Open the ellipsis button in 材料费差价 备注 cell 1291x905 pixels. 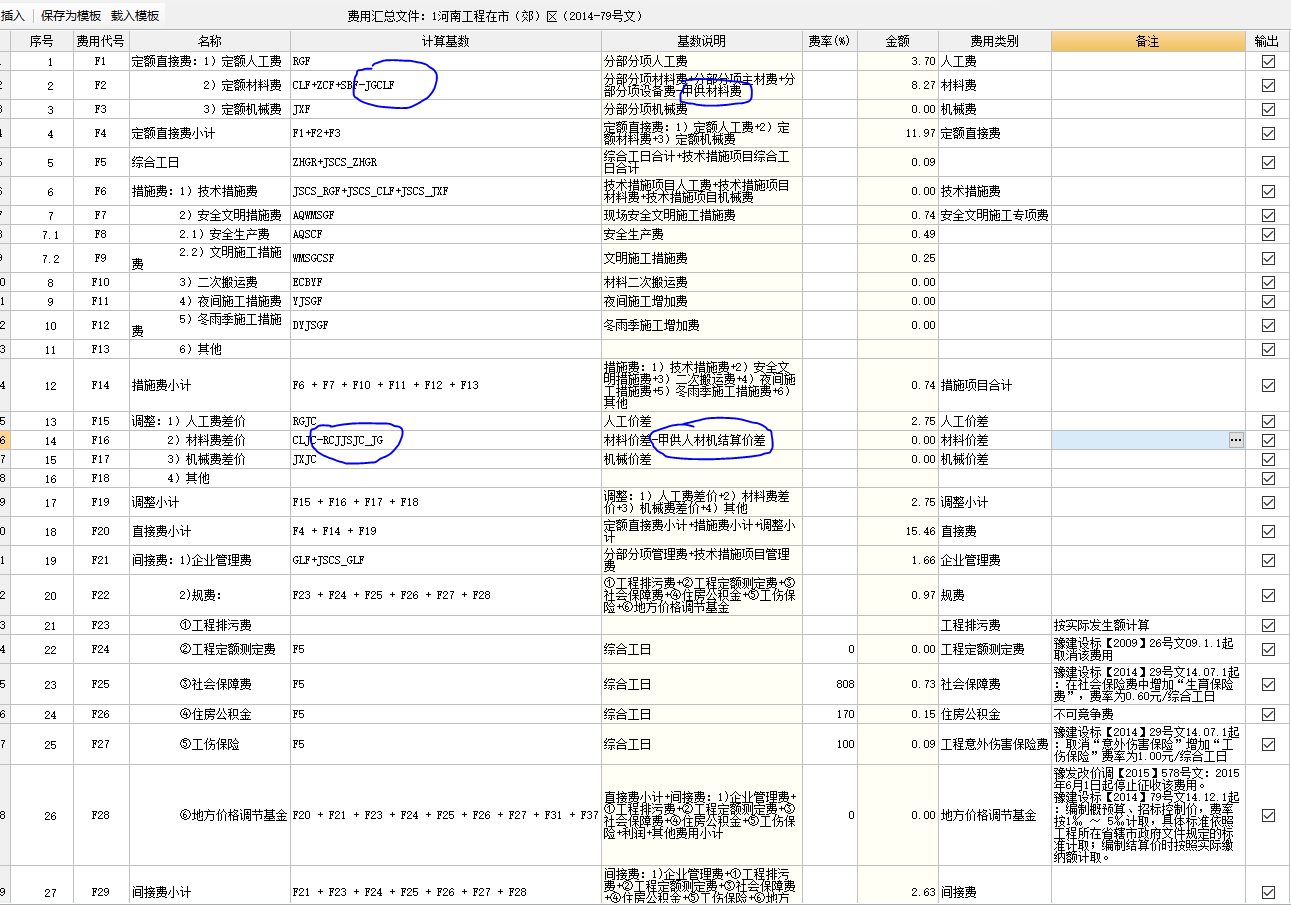pyautogui.click(x=1236, y=440)
